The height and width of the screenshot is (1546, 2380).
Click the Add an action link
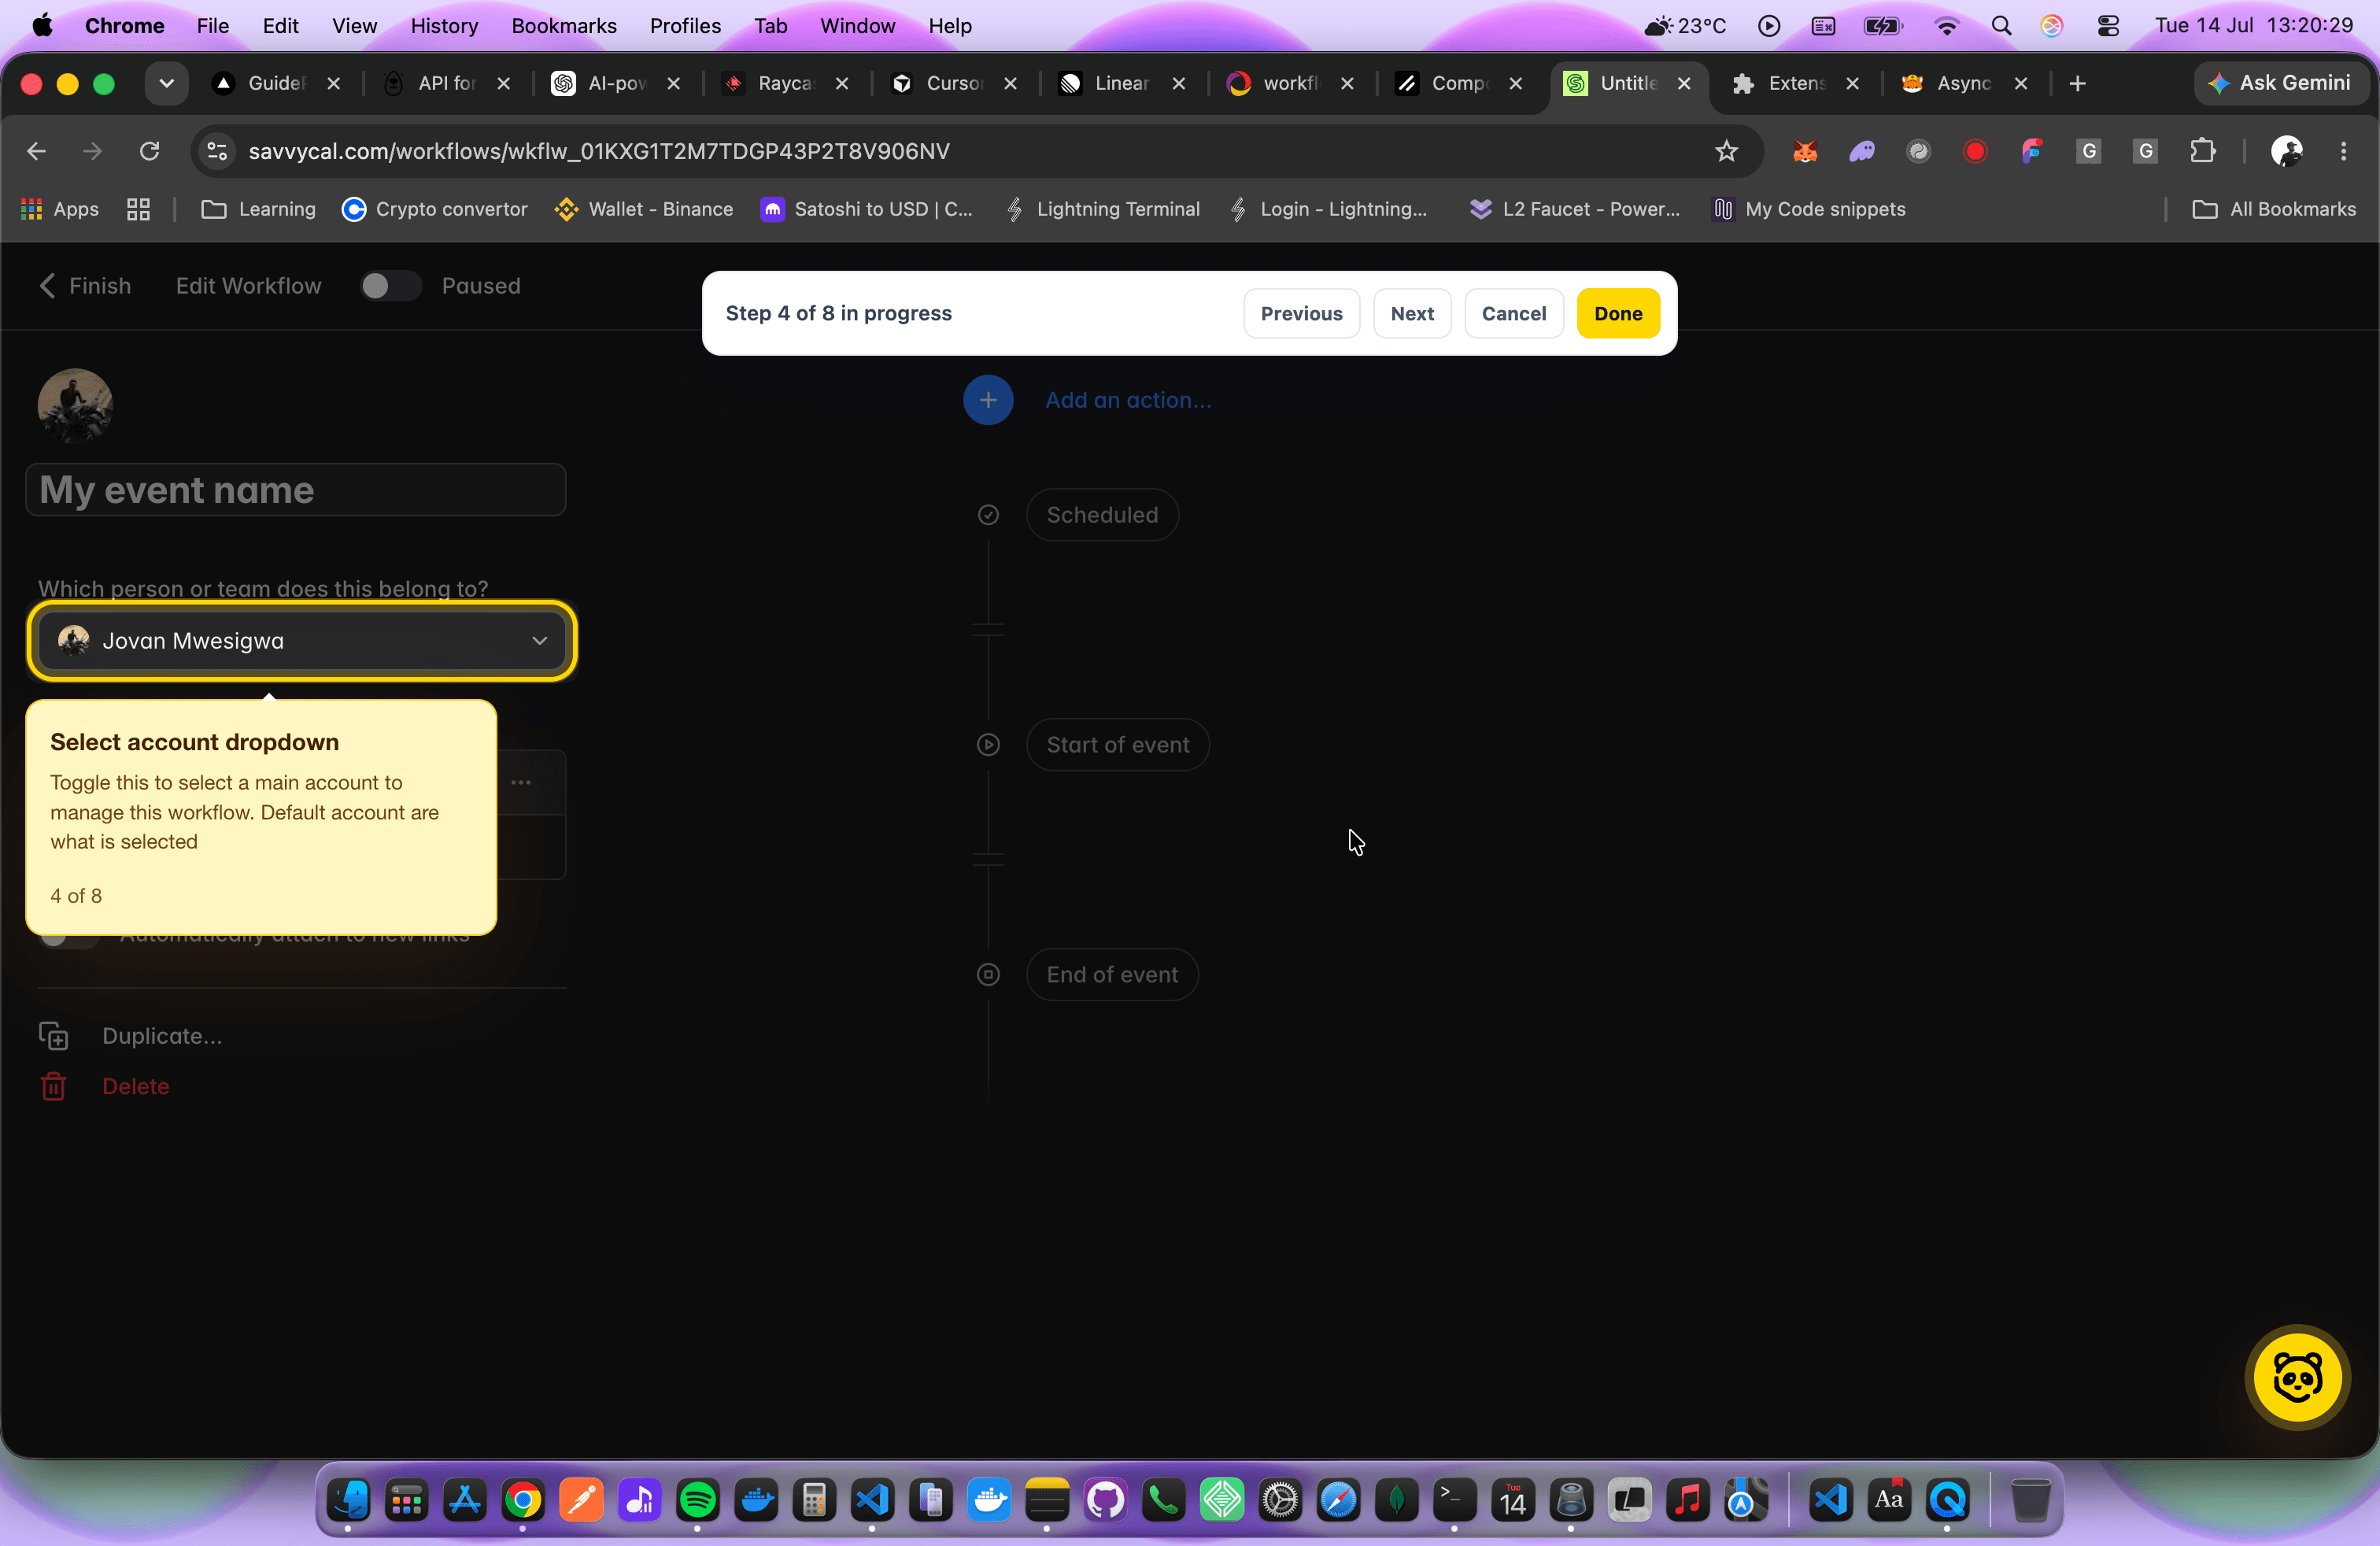(1128, 400)
